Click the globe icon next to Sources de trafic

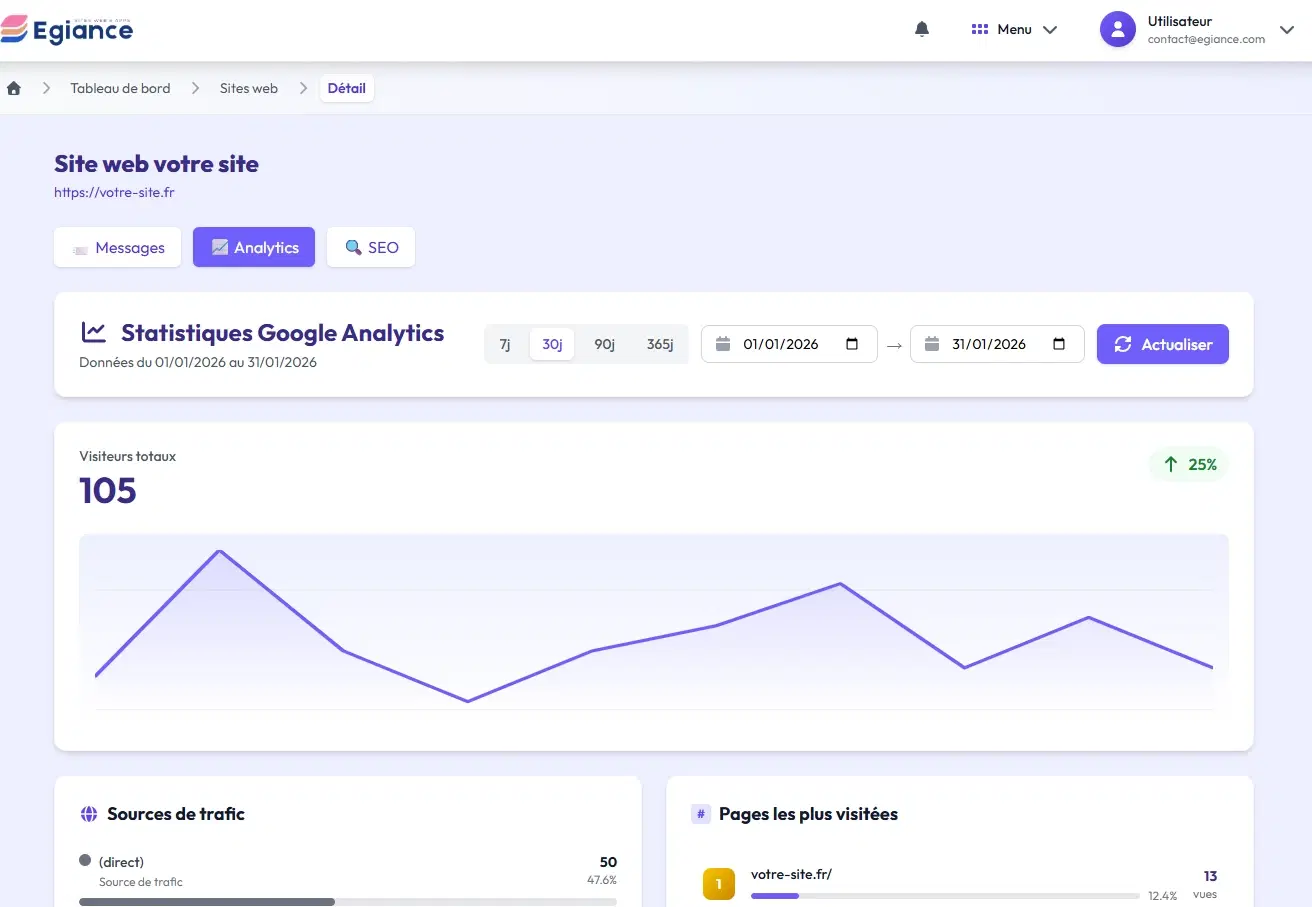89,813
